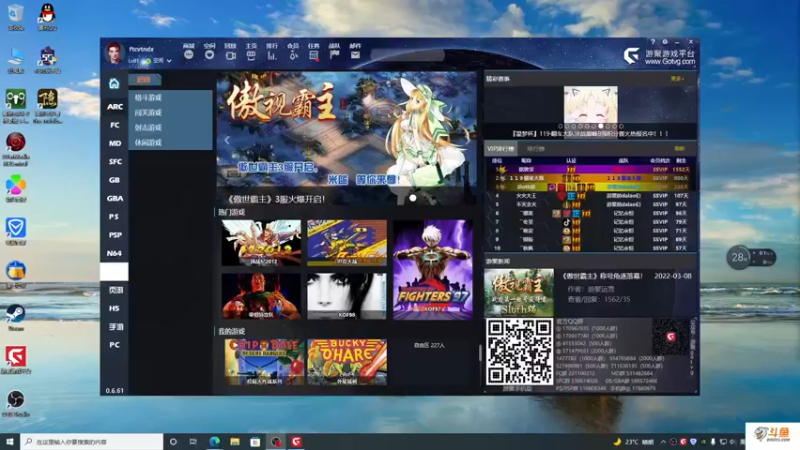Click the search field in top bar
Viewport: 800px width, 450px height.
(407, 55)
